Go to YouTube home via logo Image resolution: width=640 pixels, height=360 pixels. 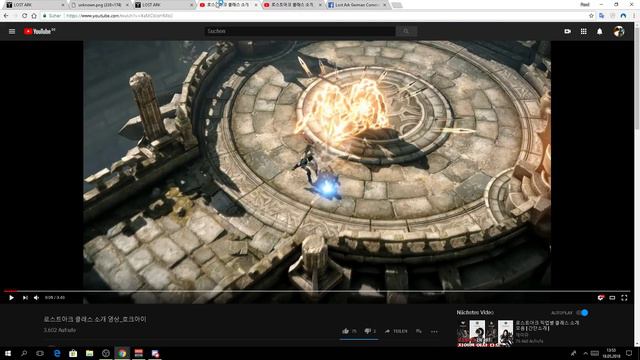pos(39,31)
